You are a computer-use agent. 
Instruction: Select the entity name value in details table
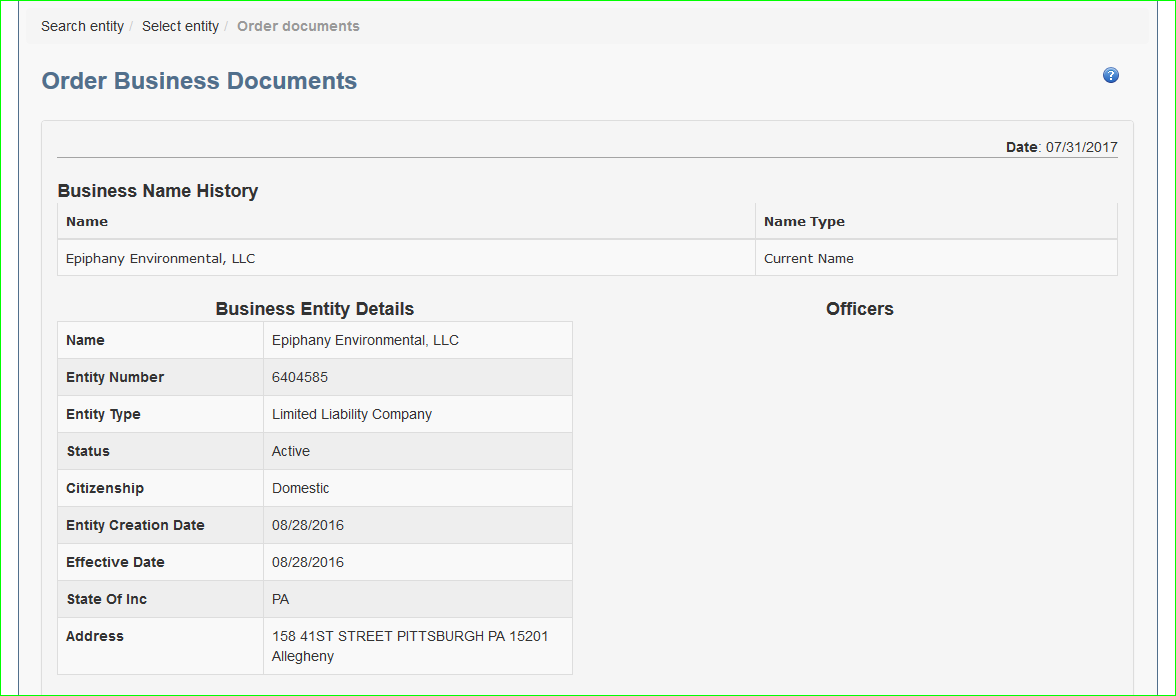point(365,340)
